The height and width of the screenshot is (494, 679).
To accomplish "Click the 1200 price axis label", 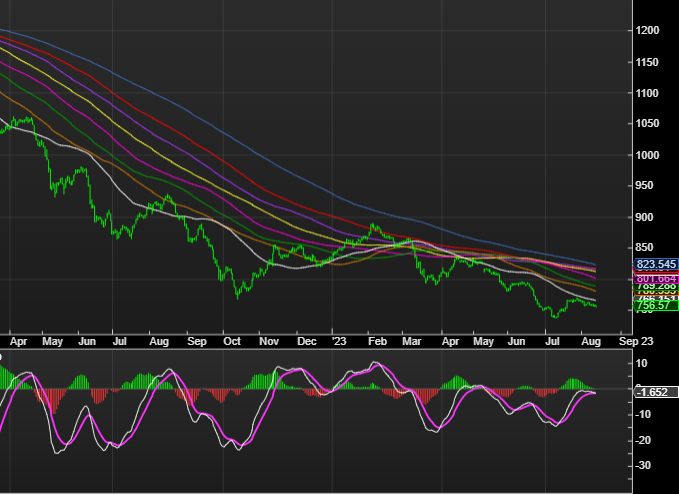I will click(x=647, y=30).
